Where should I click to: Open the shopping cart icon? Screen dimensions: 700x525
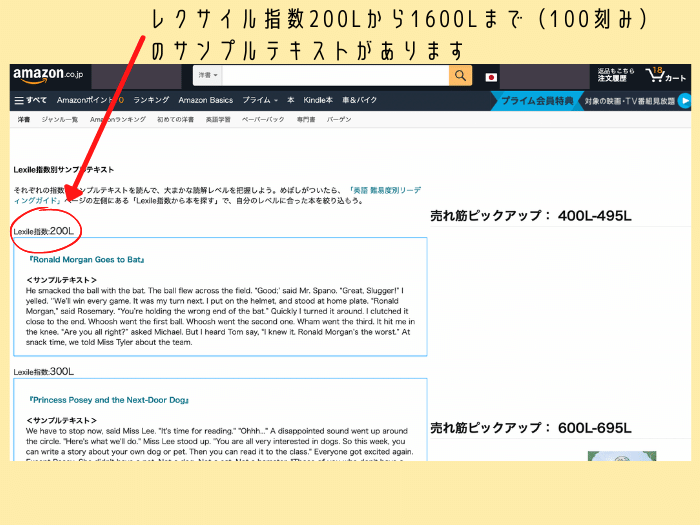(665, 76)
